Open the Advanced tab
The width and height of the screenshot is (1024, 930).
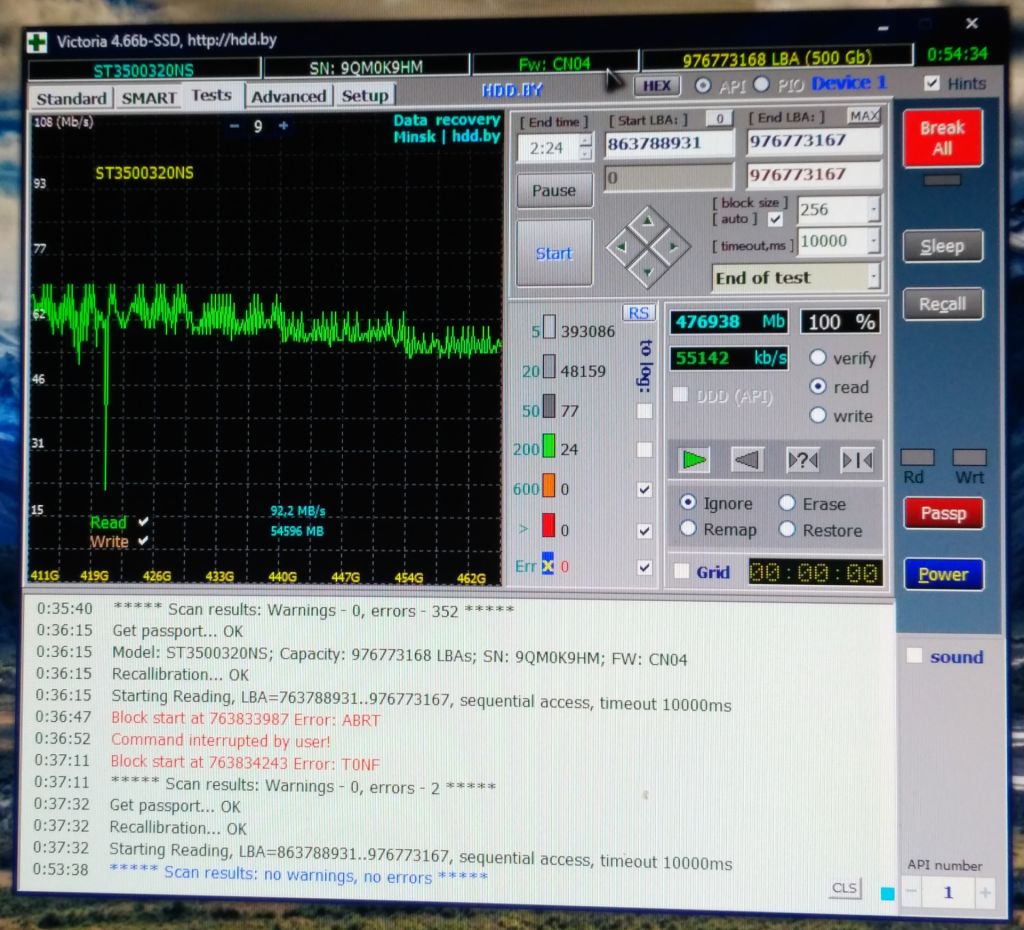pyautogui.click(x=288, y=97)
